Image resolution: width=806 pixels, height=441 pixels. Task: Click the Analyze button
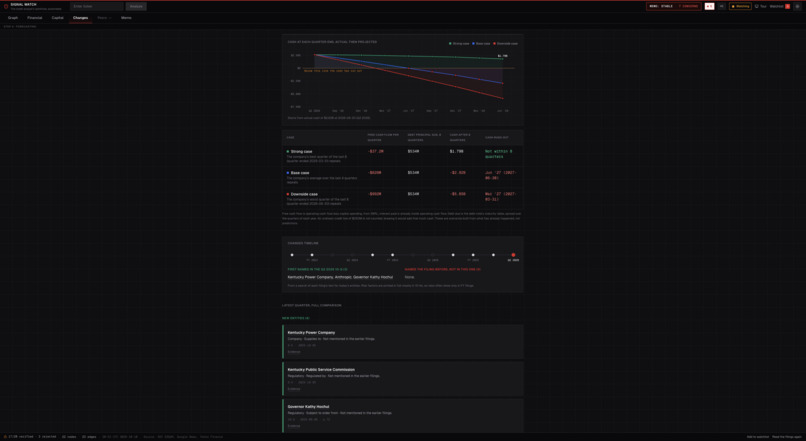coord(136,6)
